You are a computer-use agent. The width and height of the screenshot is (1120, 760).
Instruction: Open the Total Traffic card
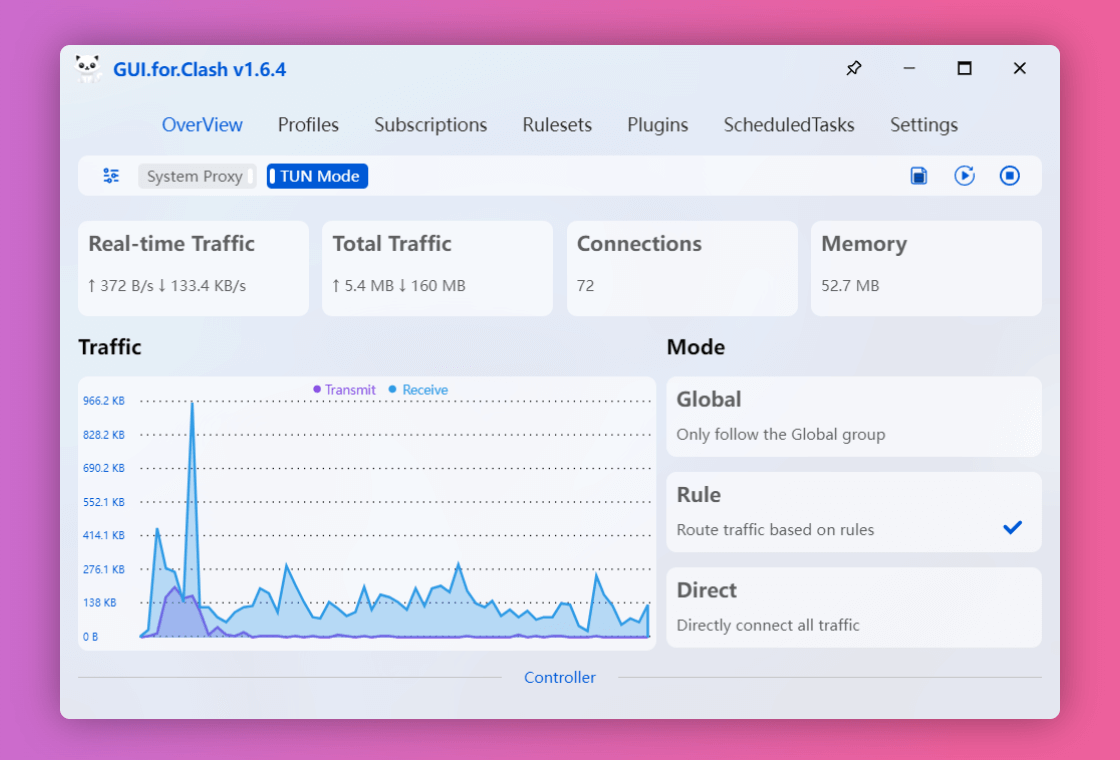pos(437,268)
